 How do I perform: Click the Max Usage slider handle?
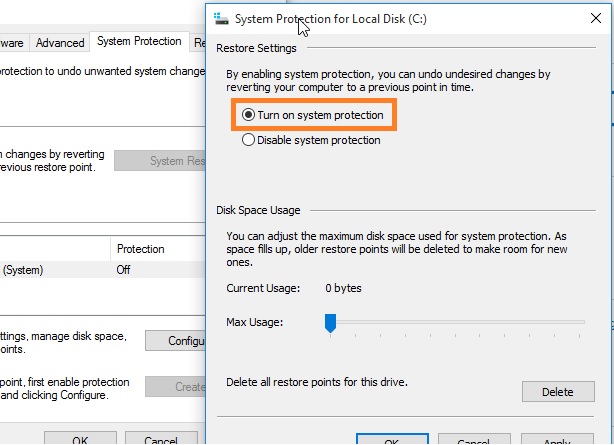pos(330,323)
